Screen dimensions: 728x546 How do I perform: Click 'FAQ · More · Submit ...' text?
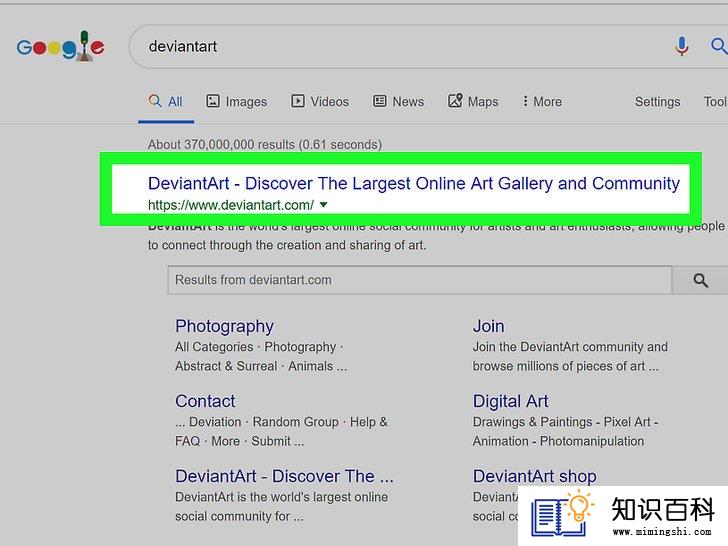pyautogui.click(x=240, y=441)
